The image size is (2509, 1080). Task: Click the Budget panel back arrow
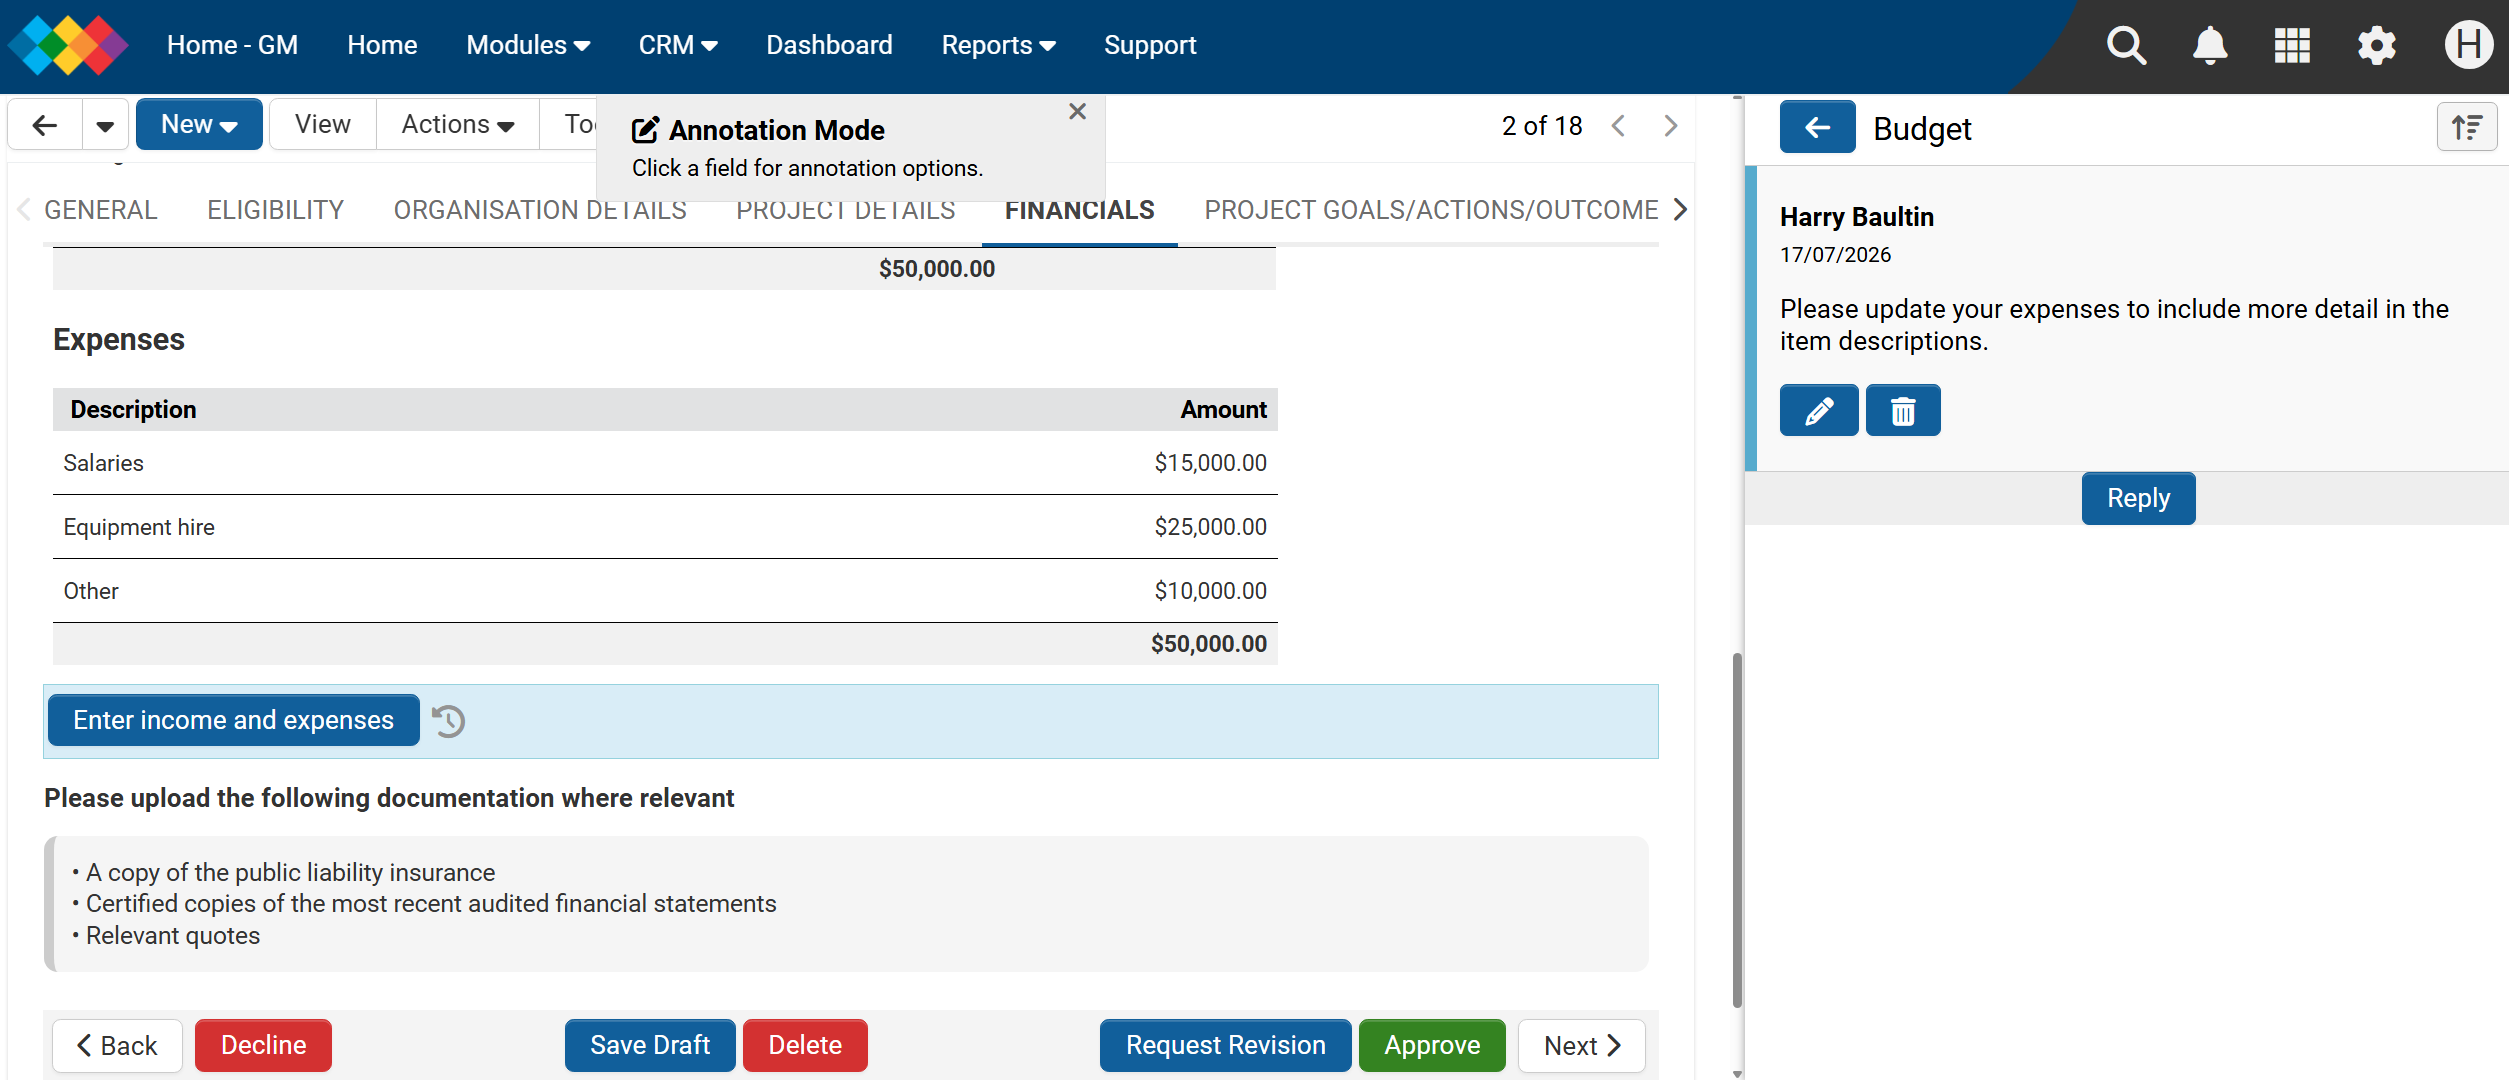click(x=1817, y=127)
